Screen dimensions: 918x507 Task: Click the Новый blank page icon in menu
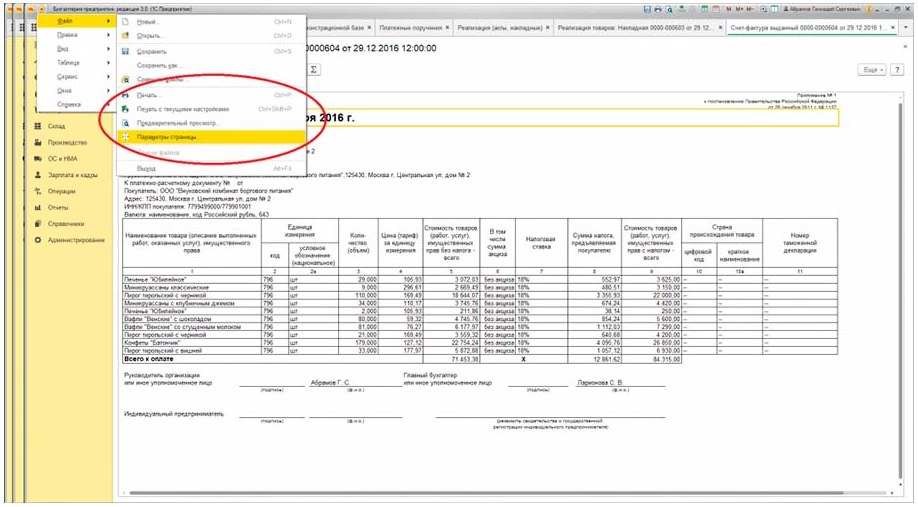click(125, 22)
